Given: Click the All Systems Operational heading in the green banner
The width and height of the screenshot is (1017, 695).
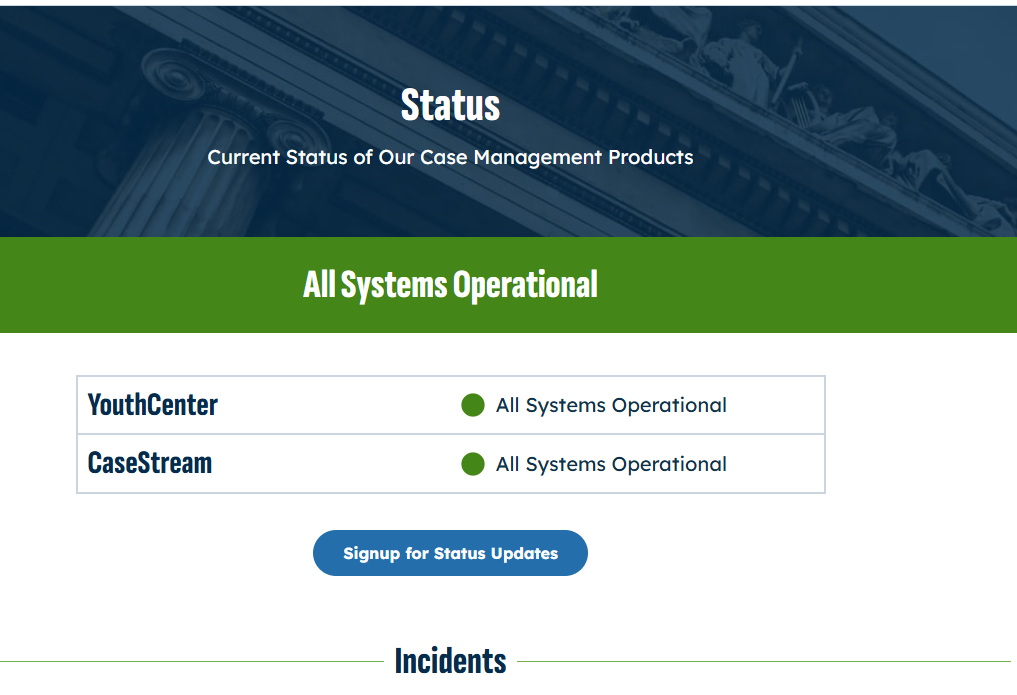Looking at the screenshot, I should 450,285.
